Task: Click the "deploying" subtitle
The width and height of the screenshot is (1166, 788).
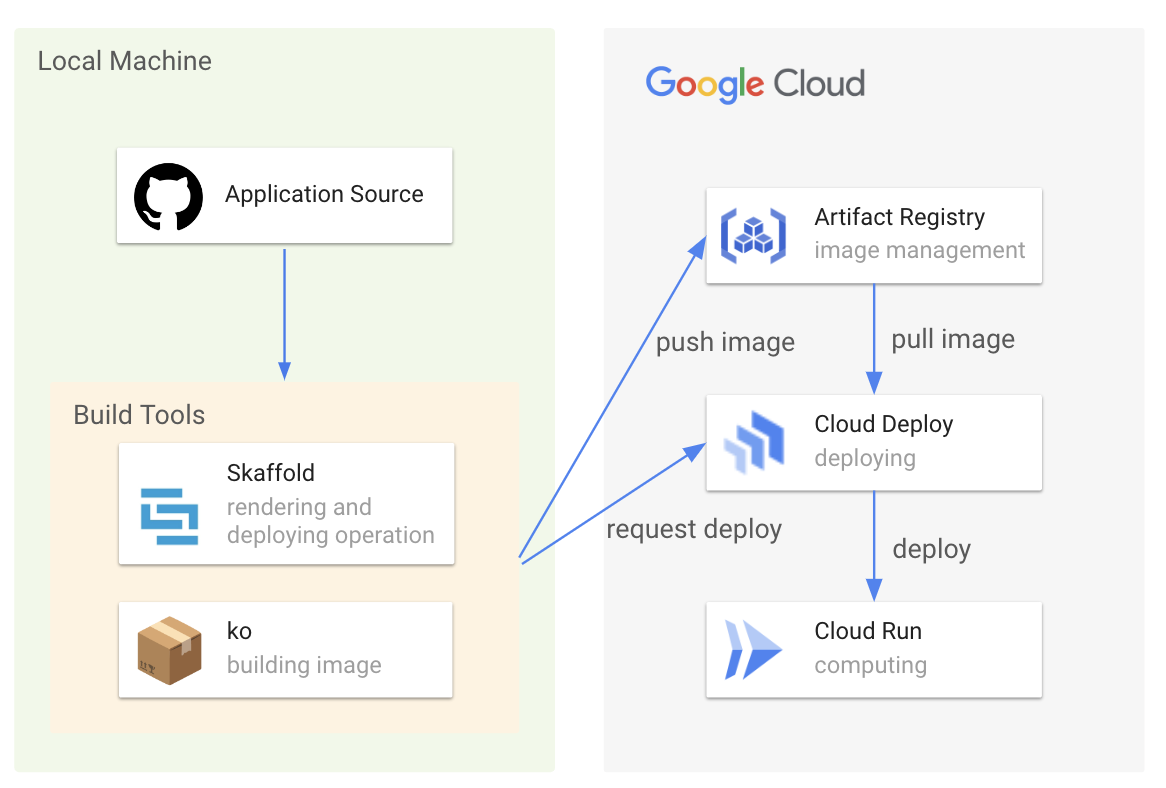Action: [865, 458]
